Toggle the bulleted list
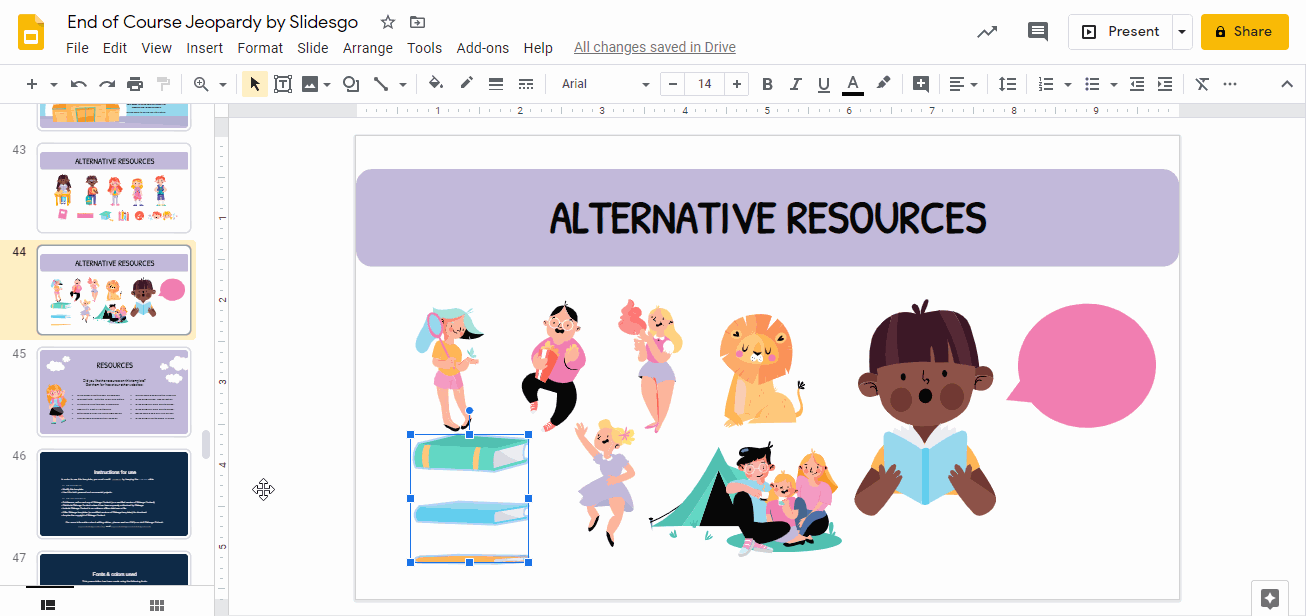 tap(1093, 84)
